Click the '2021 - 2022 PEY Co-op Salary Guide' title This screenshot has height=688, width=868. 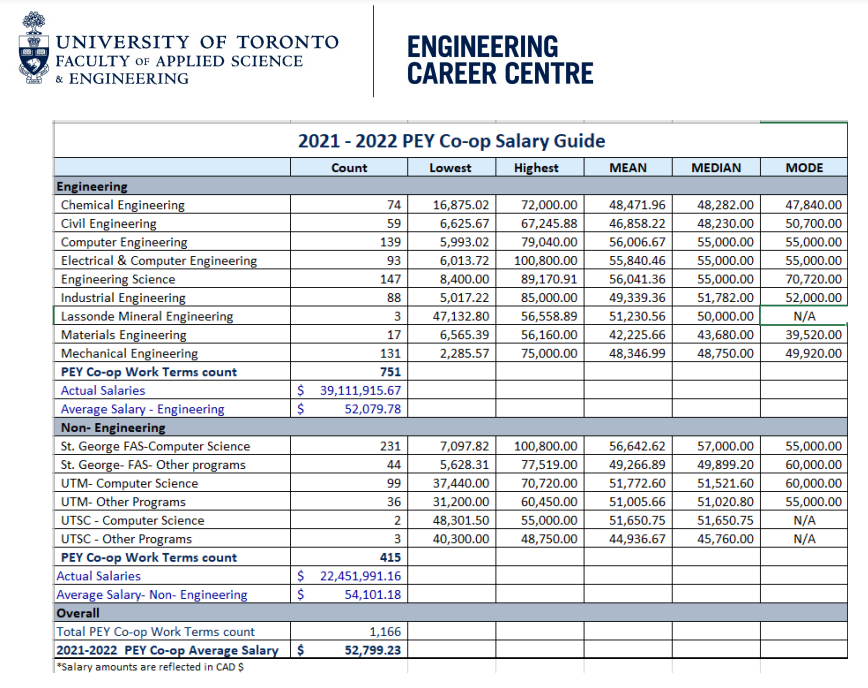click(x=451, y=141)
